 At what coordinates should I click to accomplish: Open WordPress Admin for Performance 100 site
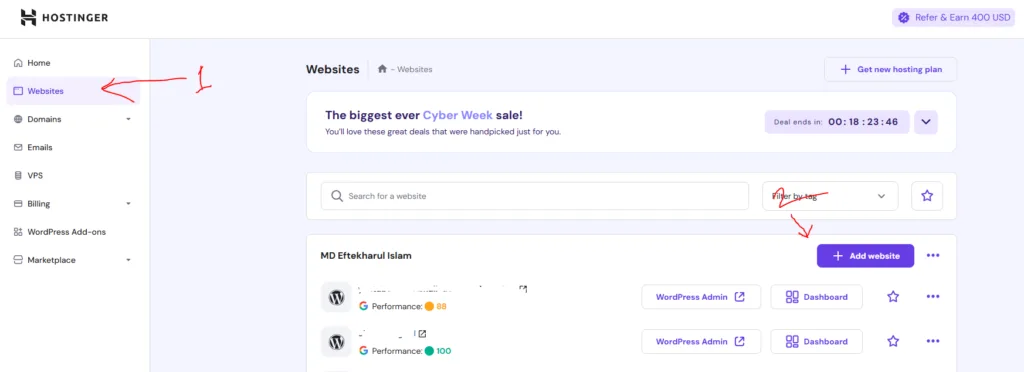[701, 341]
